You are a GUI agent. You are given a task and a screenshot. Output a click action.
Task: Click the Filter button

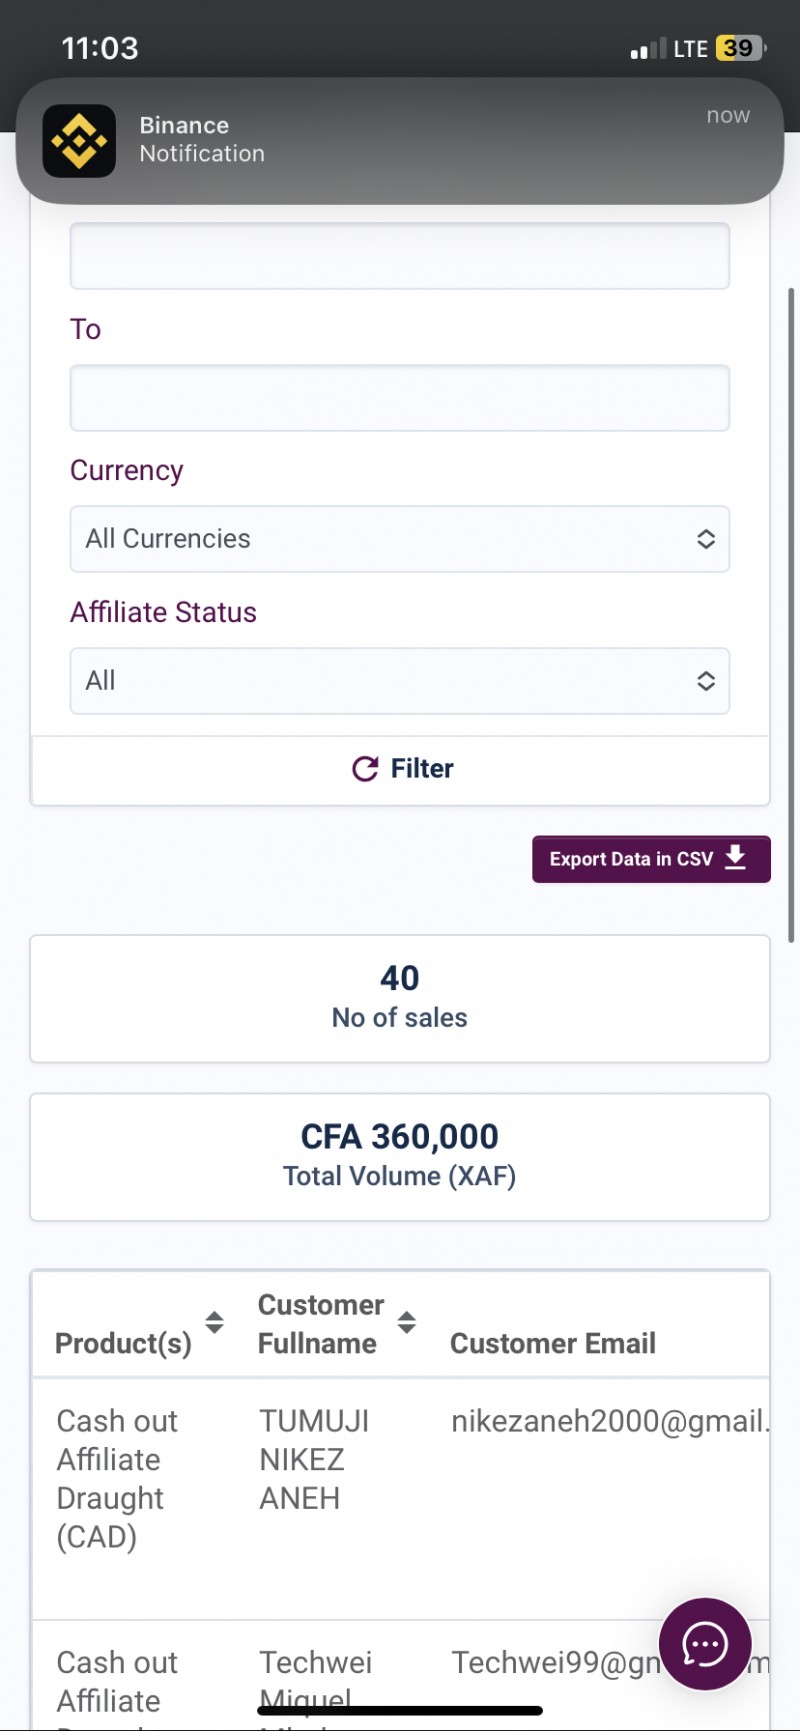[x=400, y=769]
